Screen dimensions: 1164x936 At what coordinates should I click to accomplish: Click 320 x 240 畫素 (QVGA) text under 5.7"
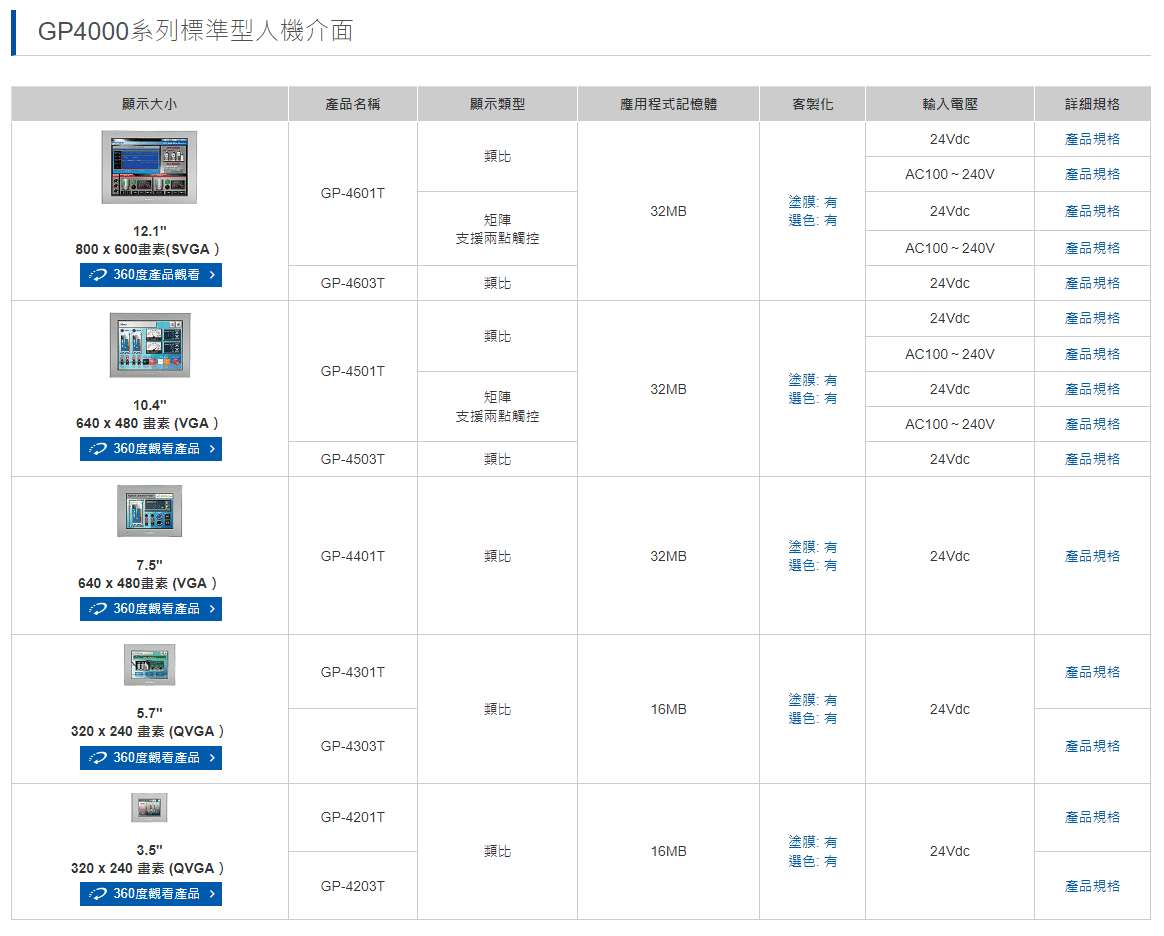click(147, 731)
